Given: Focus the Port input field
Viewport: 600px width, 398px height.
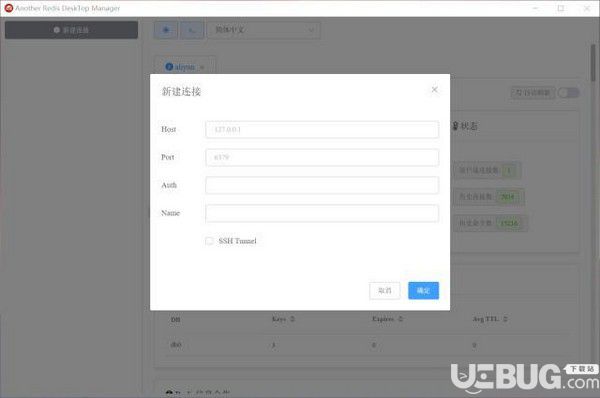Looking at the screenshot, I should click(x=322, y=157).
